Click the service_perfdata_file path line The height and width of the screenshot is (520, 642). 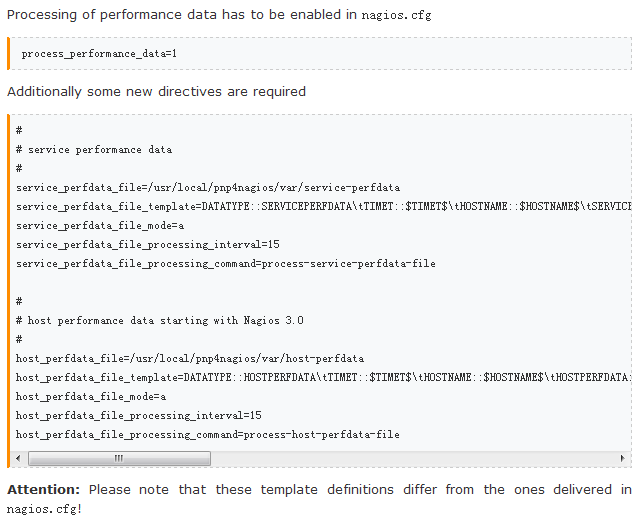[208, 187]
